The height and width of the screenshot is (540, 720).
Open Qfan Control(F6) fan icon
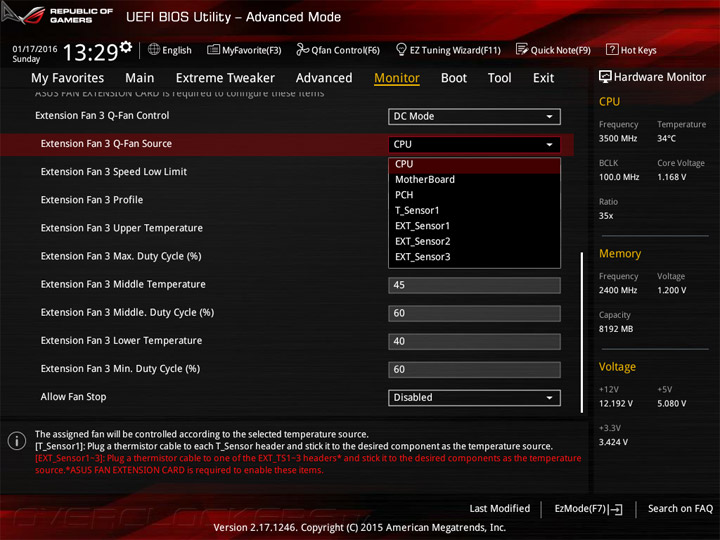(x=302, y=49)
